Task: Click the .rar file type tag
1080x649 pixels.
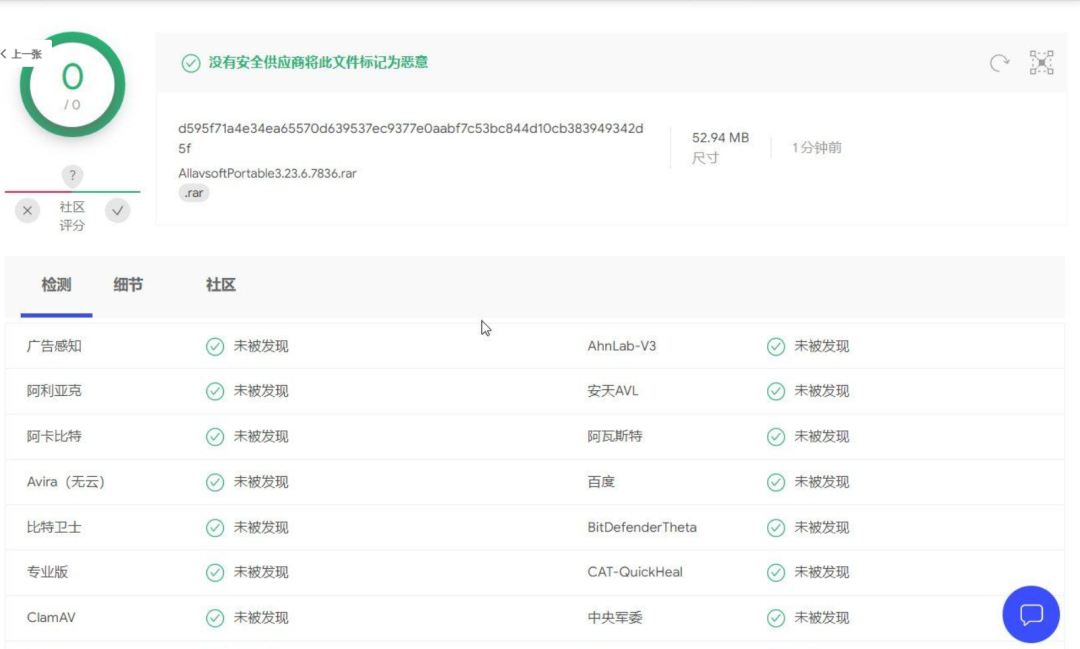Action: click(x=193, y=192)
